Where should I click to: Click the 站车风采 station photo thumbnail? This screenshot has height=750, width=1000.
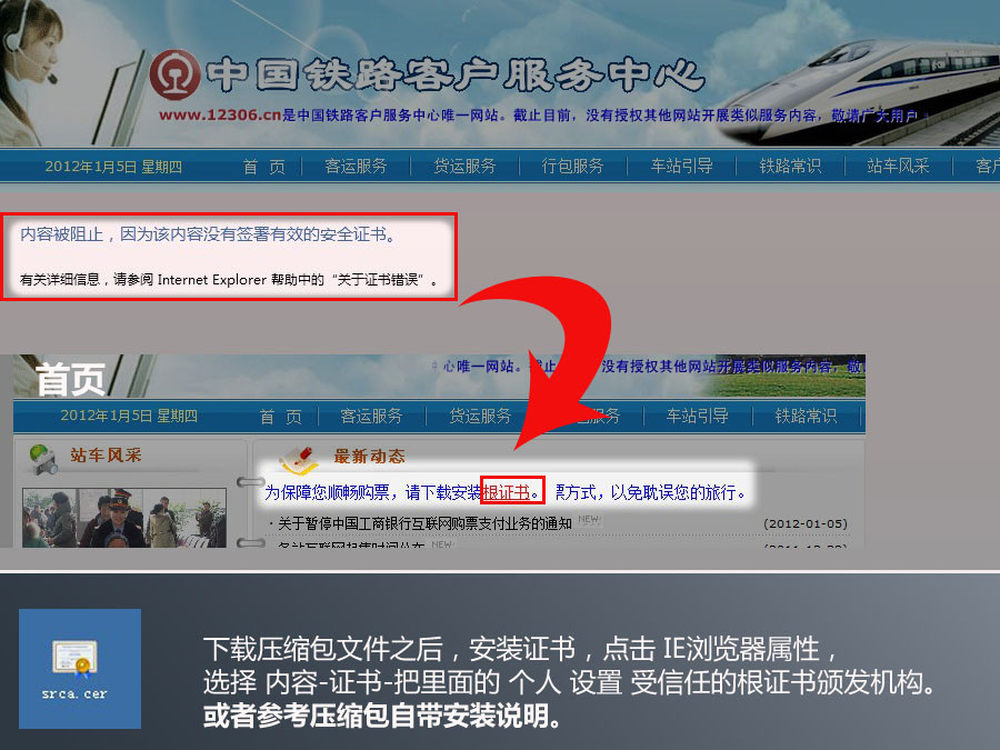point(124,518)
